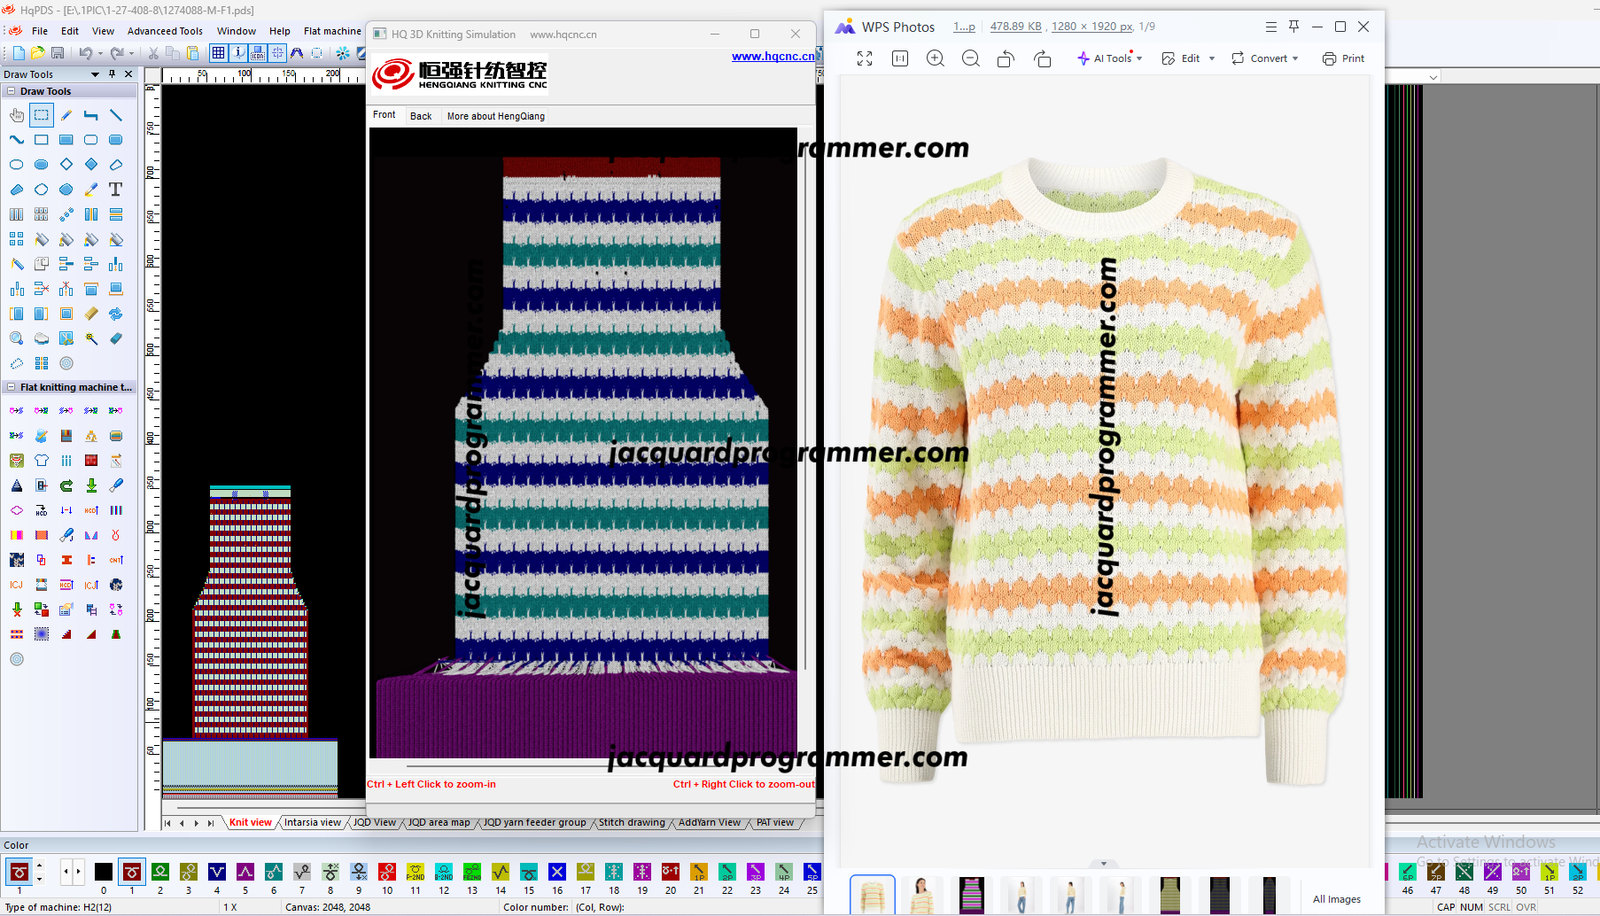Zoom in on the photo in WPS Photos
Screen dimensions: 1600x916
935,59
